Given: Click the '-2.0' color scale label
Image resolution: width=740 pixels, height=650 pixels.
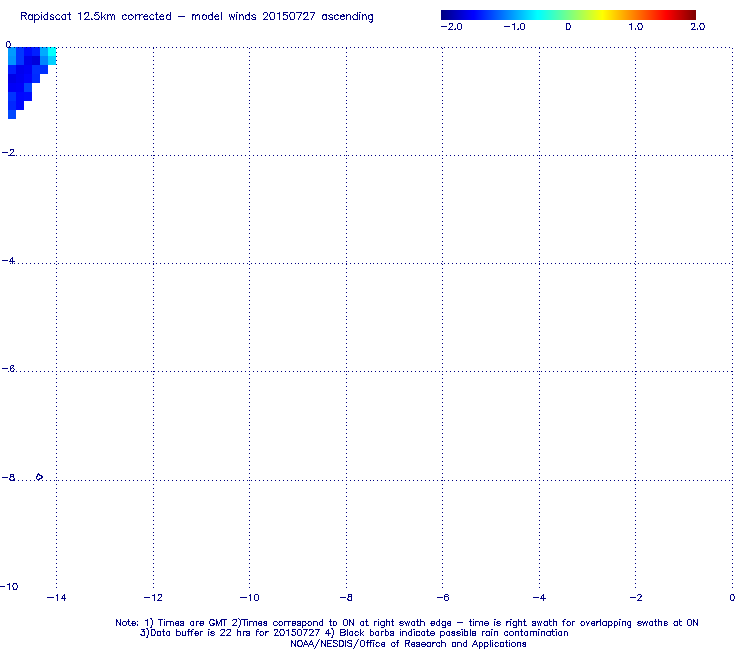Looking at the screenshot, I should click(x=451, y=27).
